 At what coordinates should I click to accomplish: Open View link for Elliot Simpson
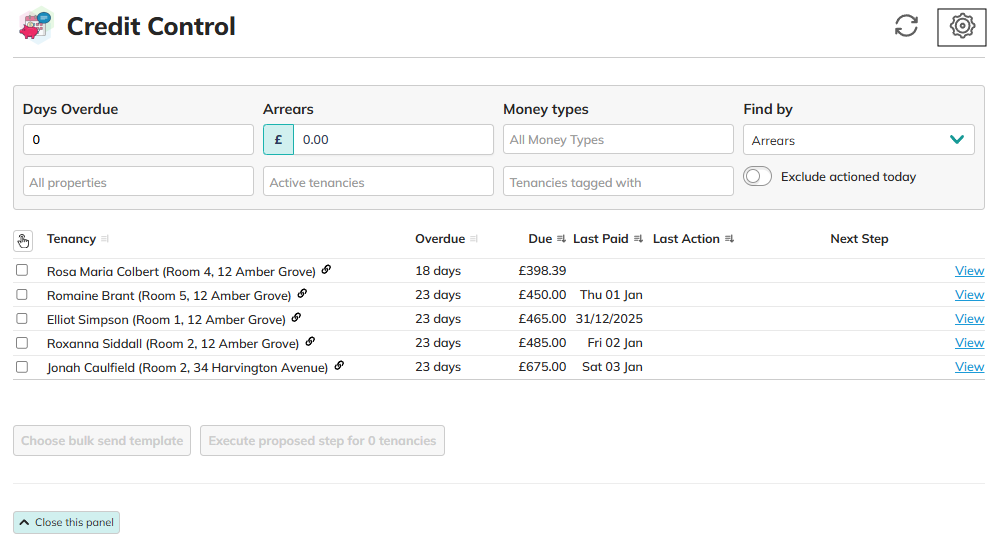point(969,319)
